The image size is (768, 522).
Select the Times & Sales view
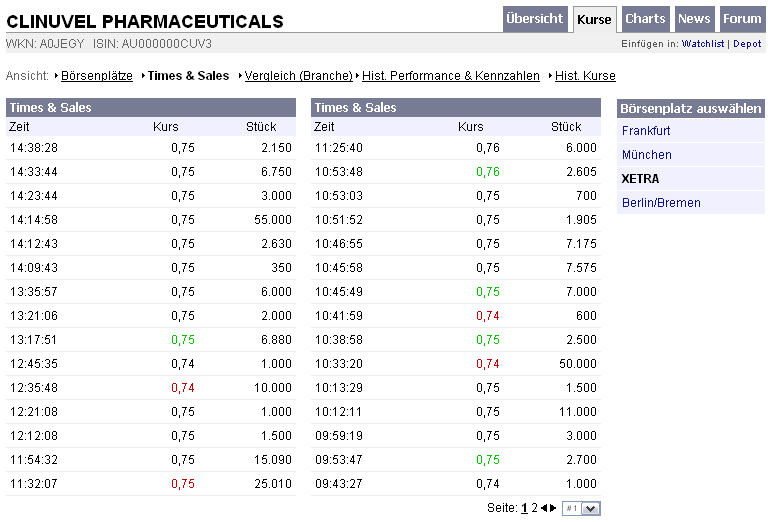click(x=188, y=76)
